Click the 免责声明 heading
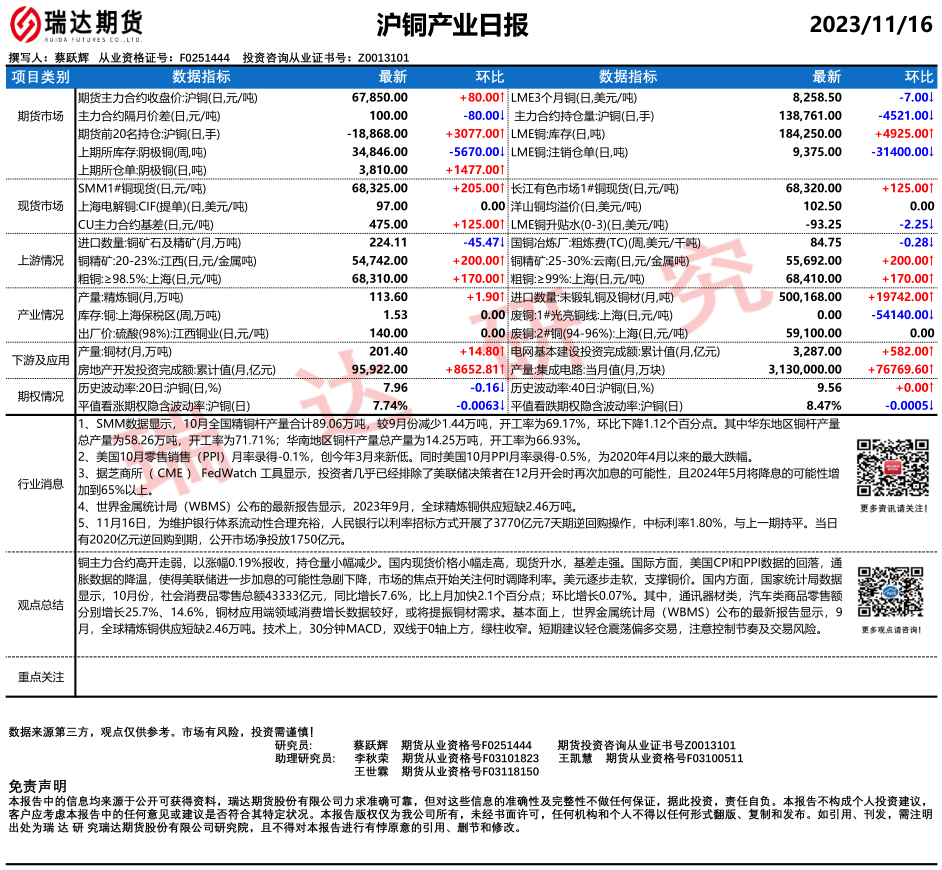 click(37, 786)
